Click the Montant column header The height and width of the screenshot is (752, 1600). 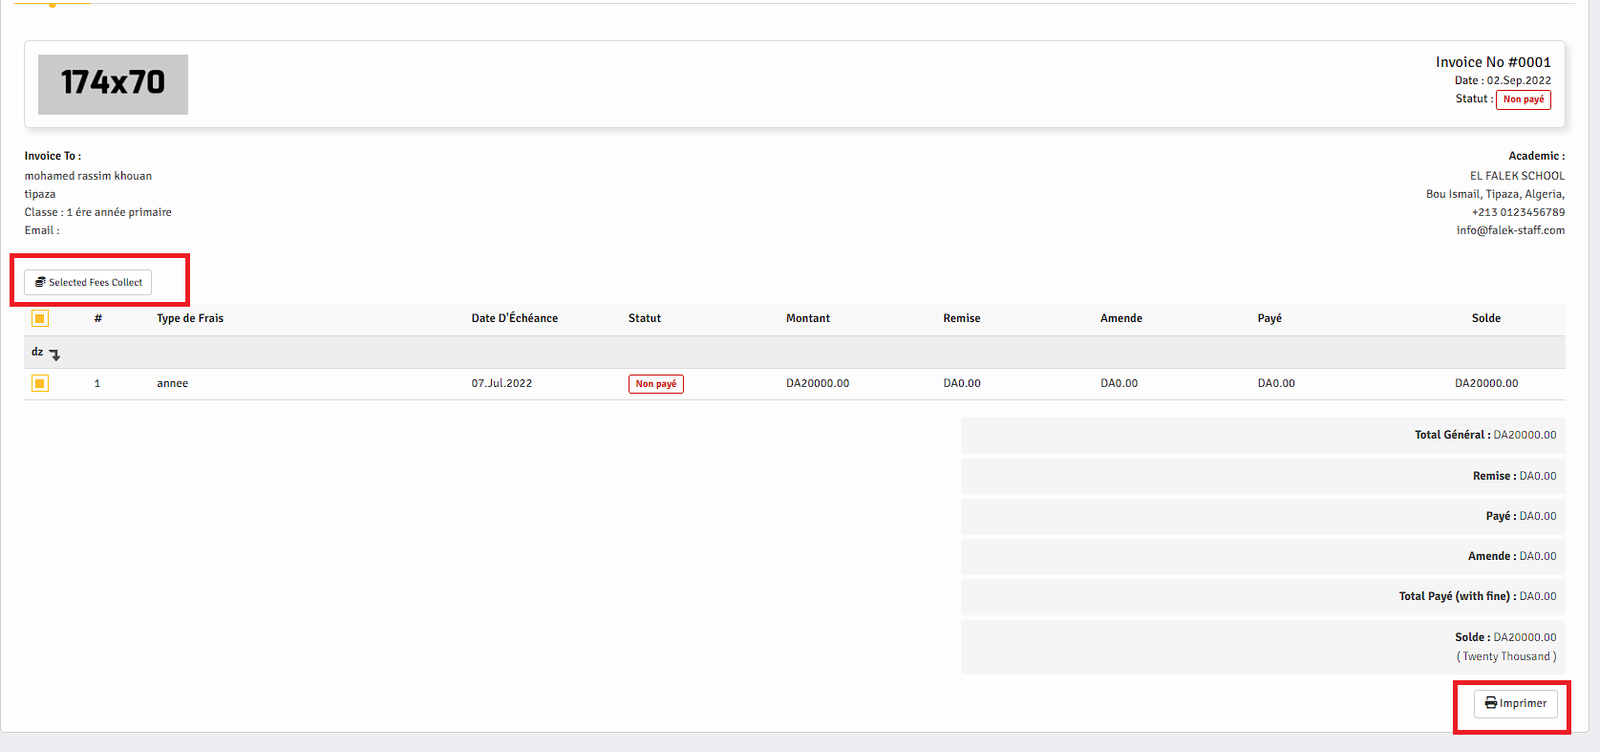pos(807,318)
